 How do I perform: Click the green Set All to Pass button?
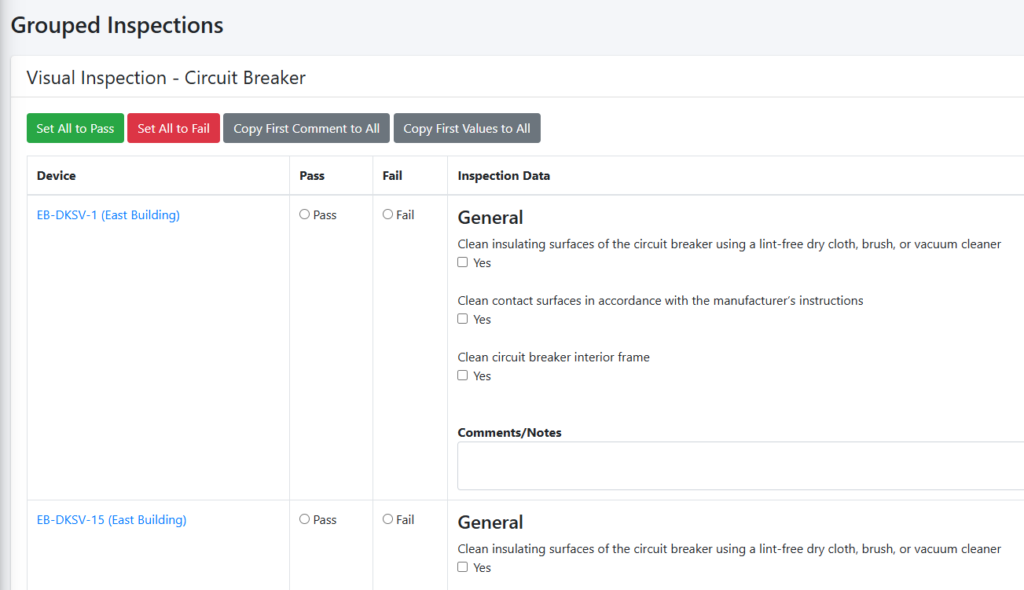pyautogui.click(x=75, y=128)
